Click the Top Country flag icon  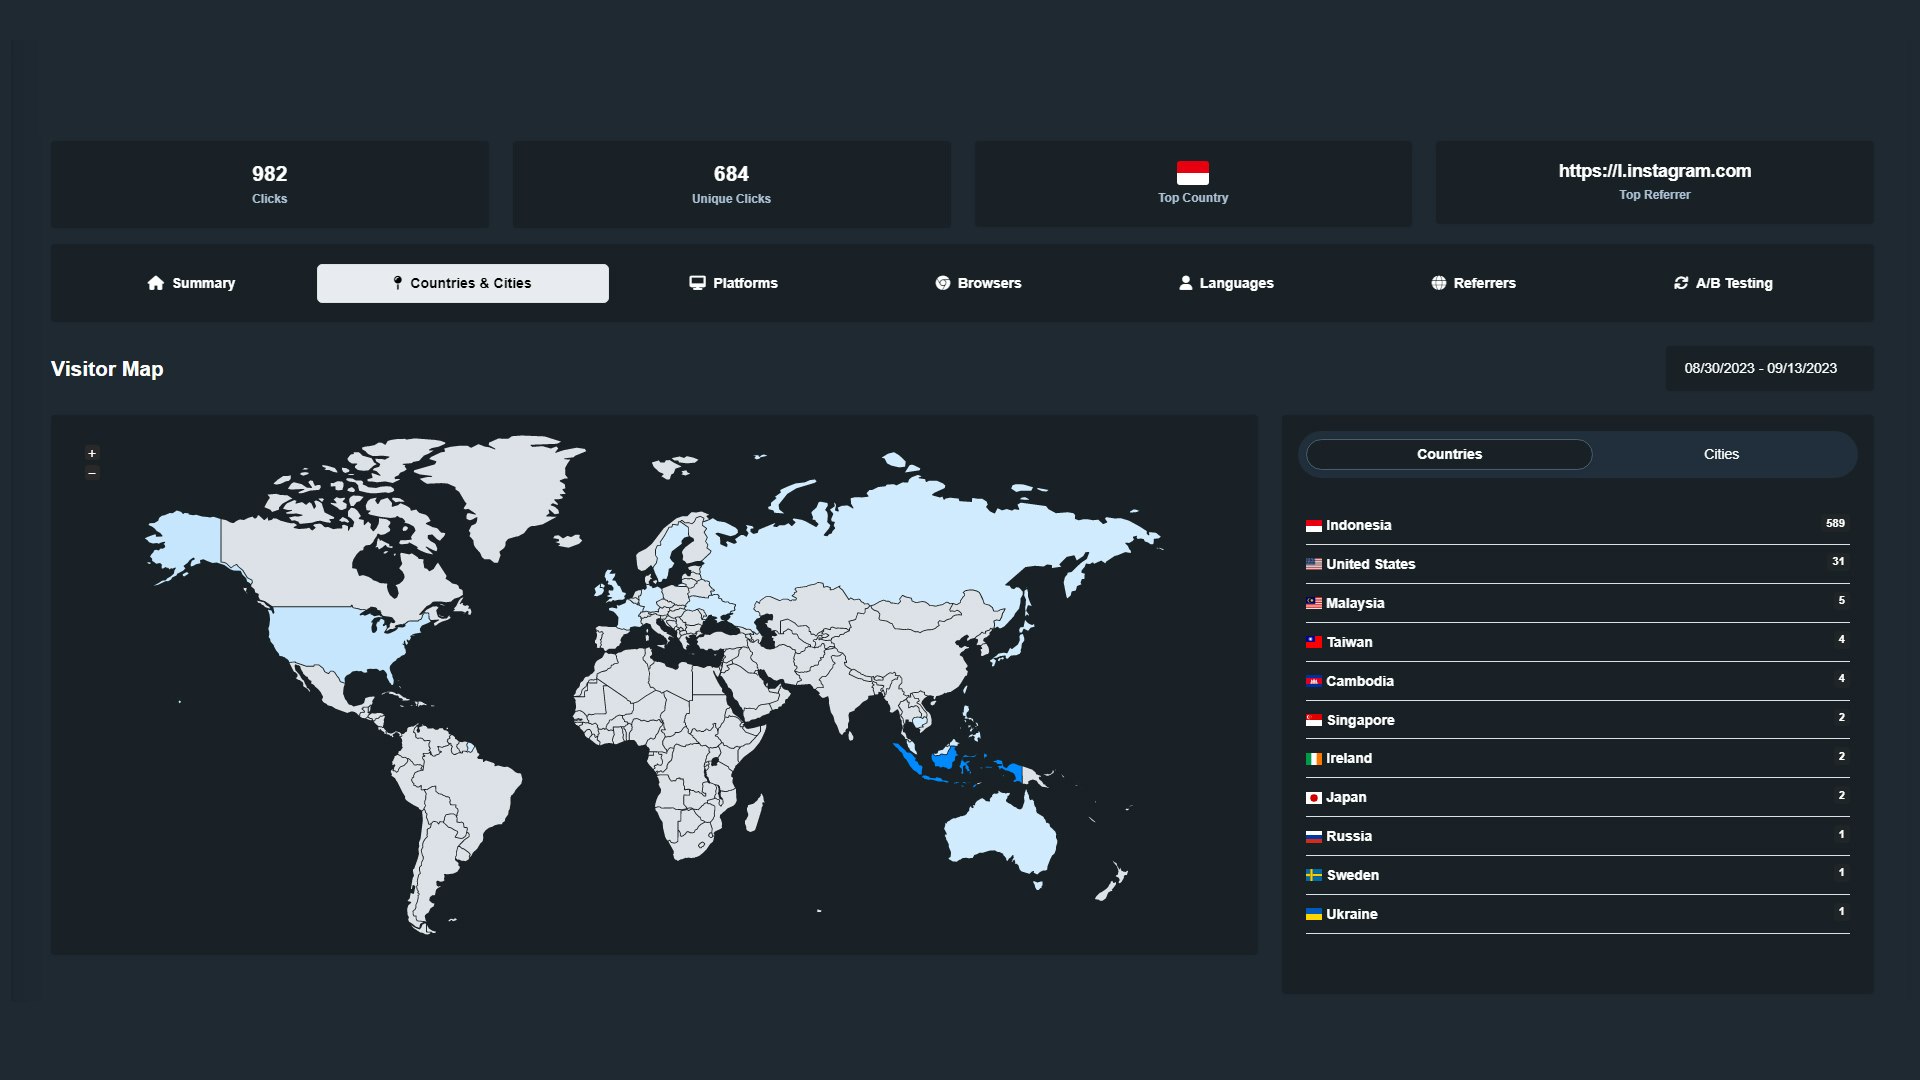(x=1192, y=173)
